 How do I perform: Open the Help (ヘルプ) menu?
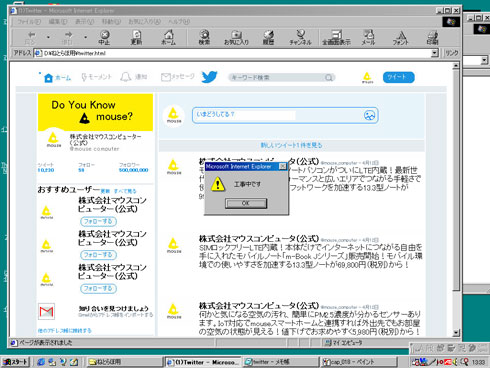[x=179, y=22]
